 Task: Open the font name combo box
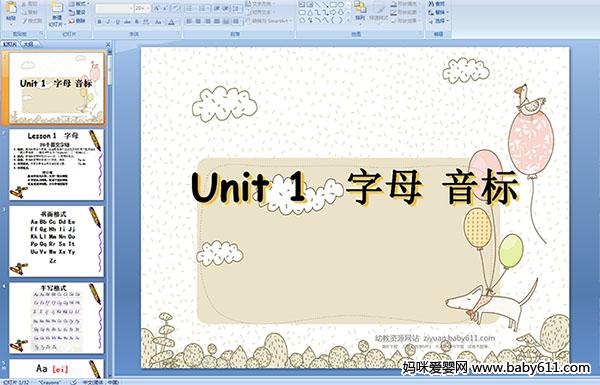tap(114, 8)
